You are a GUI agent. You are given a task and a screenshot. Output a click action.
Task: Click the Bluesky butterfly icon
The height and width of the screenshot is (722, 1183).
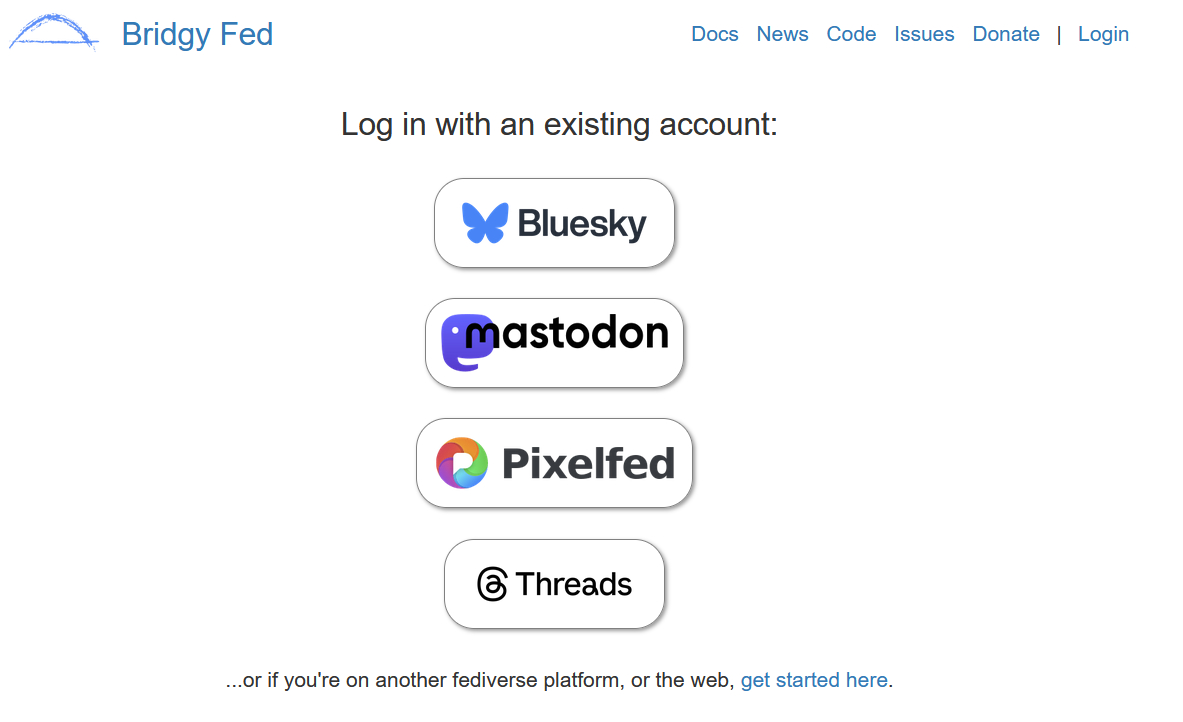coord(485,223)
